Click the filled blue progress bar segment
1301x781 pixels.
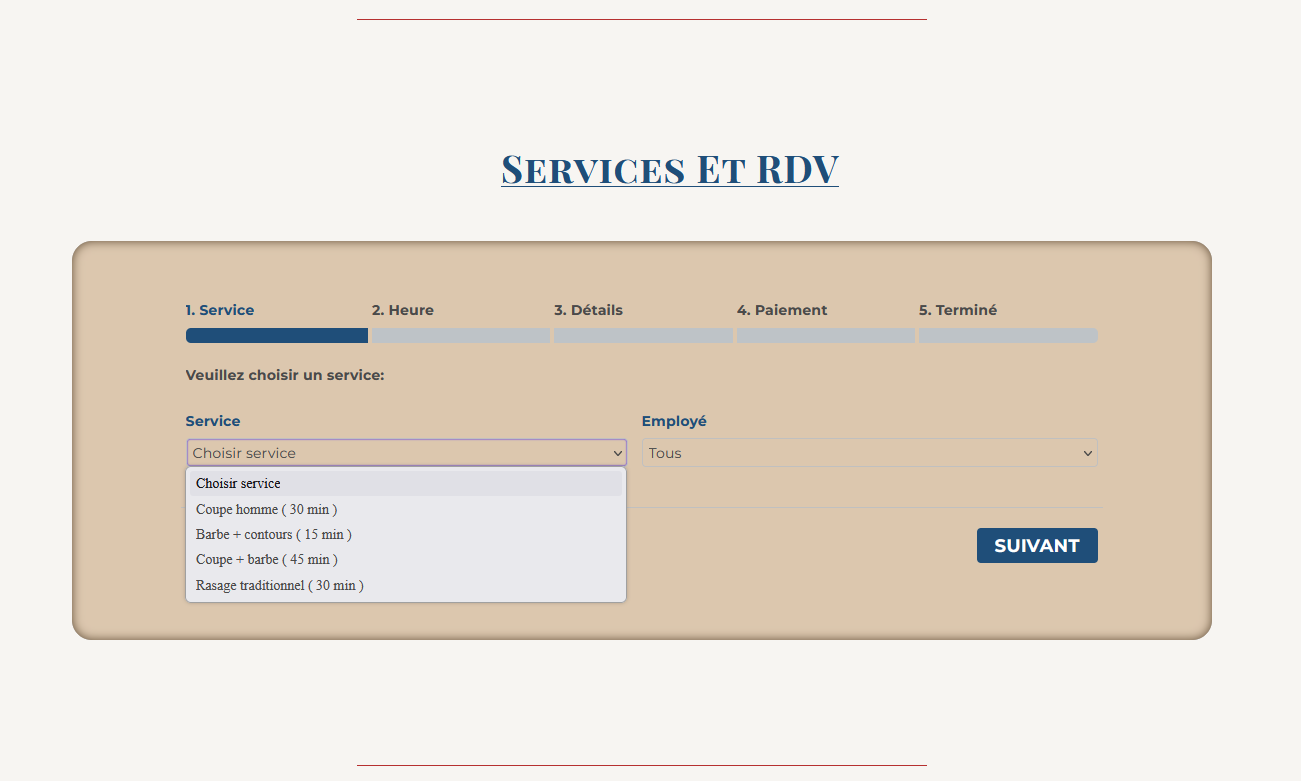277,335
